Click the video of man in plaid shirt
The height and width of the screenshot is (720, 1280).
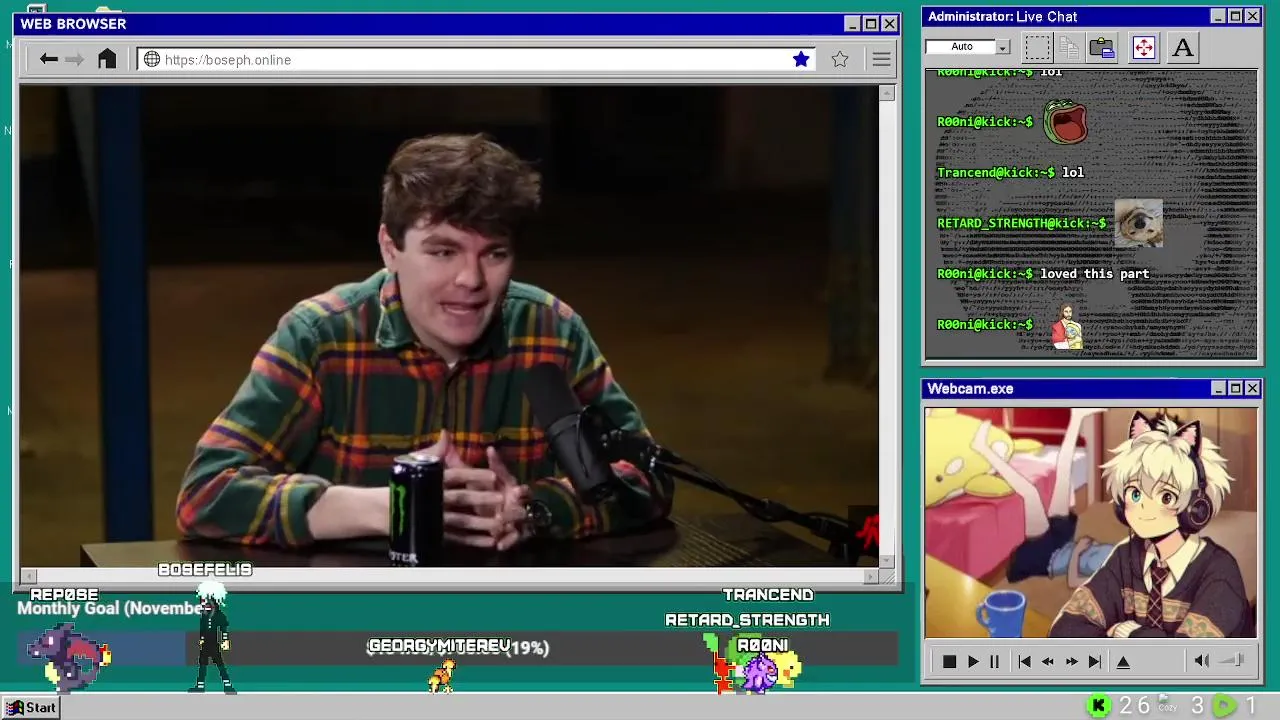[449, 326]
